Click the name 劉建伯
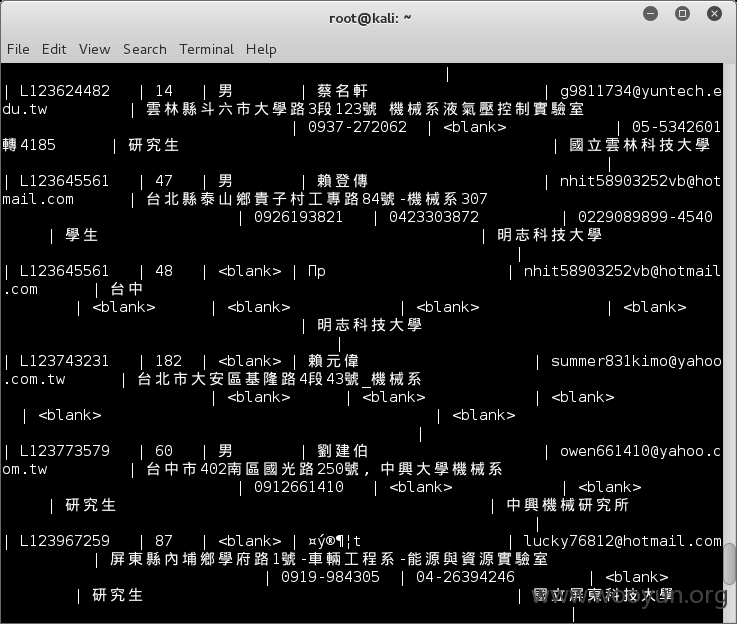The image size is (737, 624). click(x=343, y=451)
